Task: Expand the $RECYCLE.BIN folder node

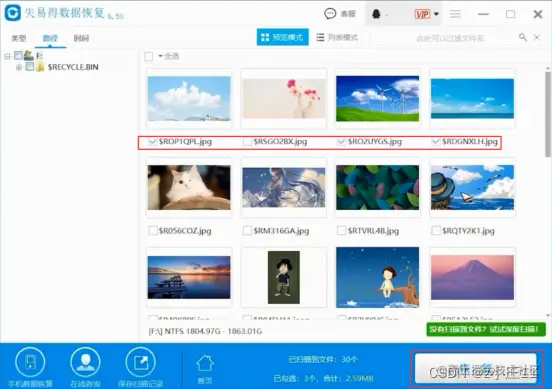Action: coord(19,67)
